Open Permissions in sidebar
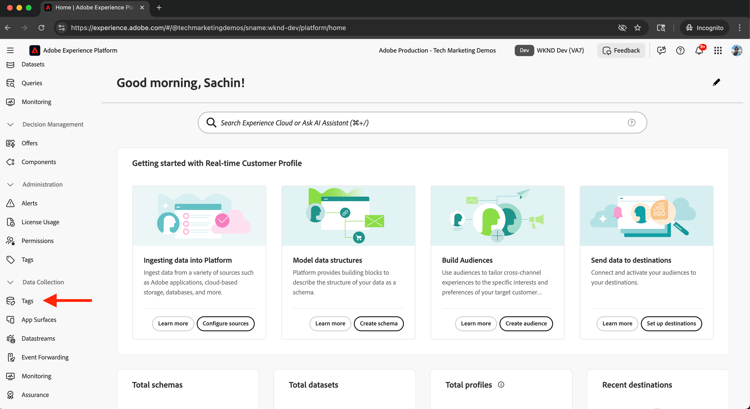 [37, 241]
